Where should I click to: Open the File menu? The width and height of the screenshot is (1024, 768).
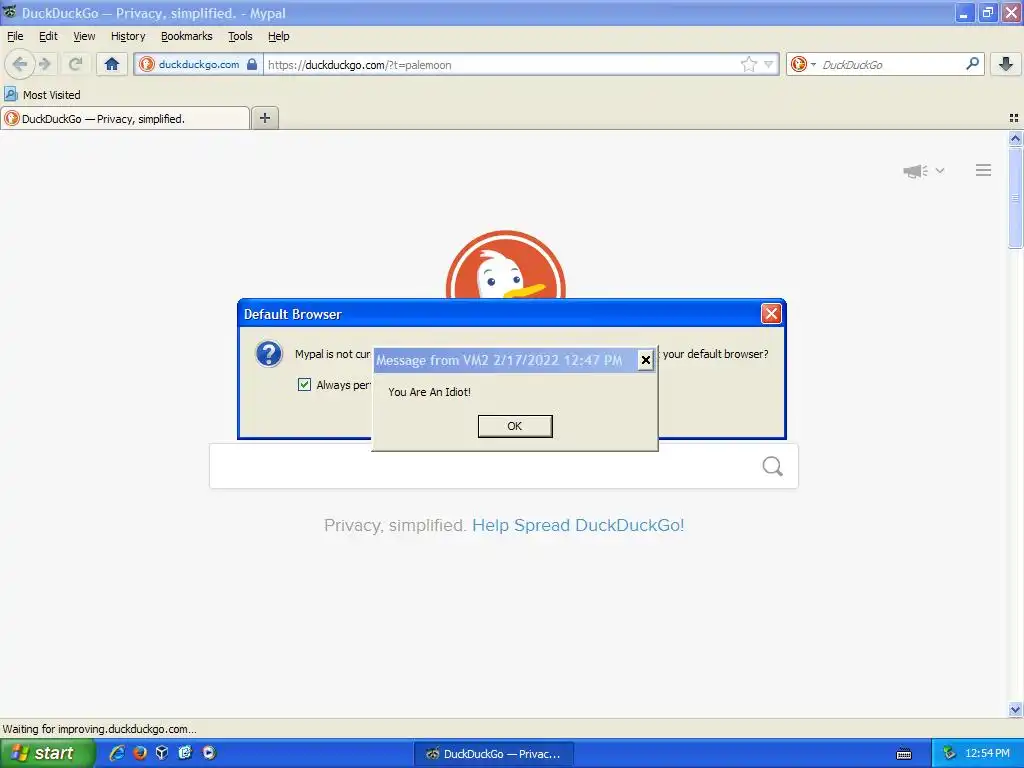(x=15, y=36)
